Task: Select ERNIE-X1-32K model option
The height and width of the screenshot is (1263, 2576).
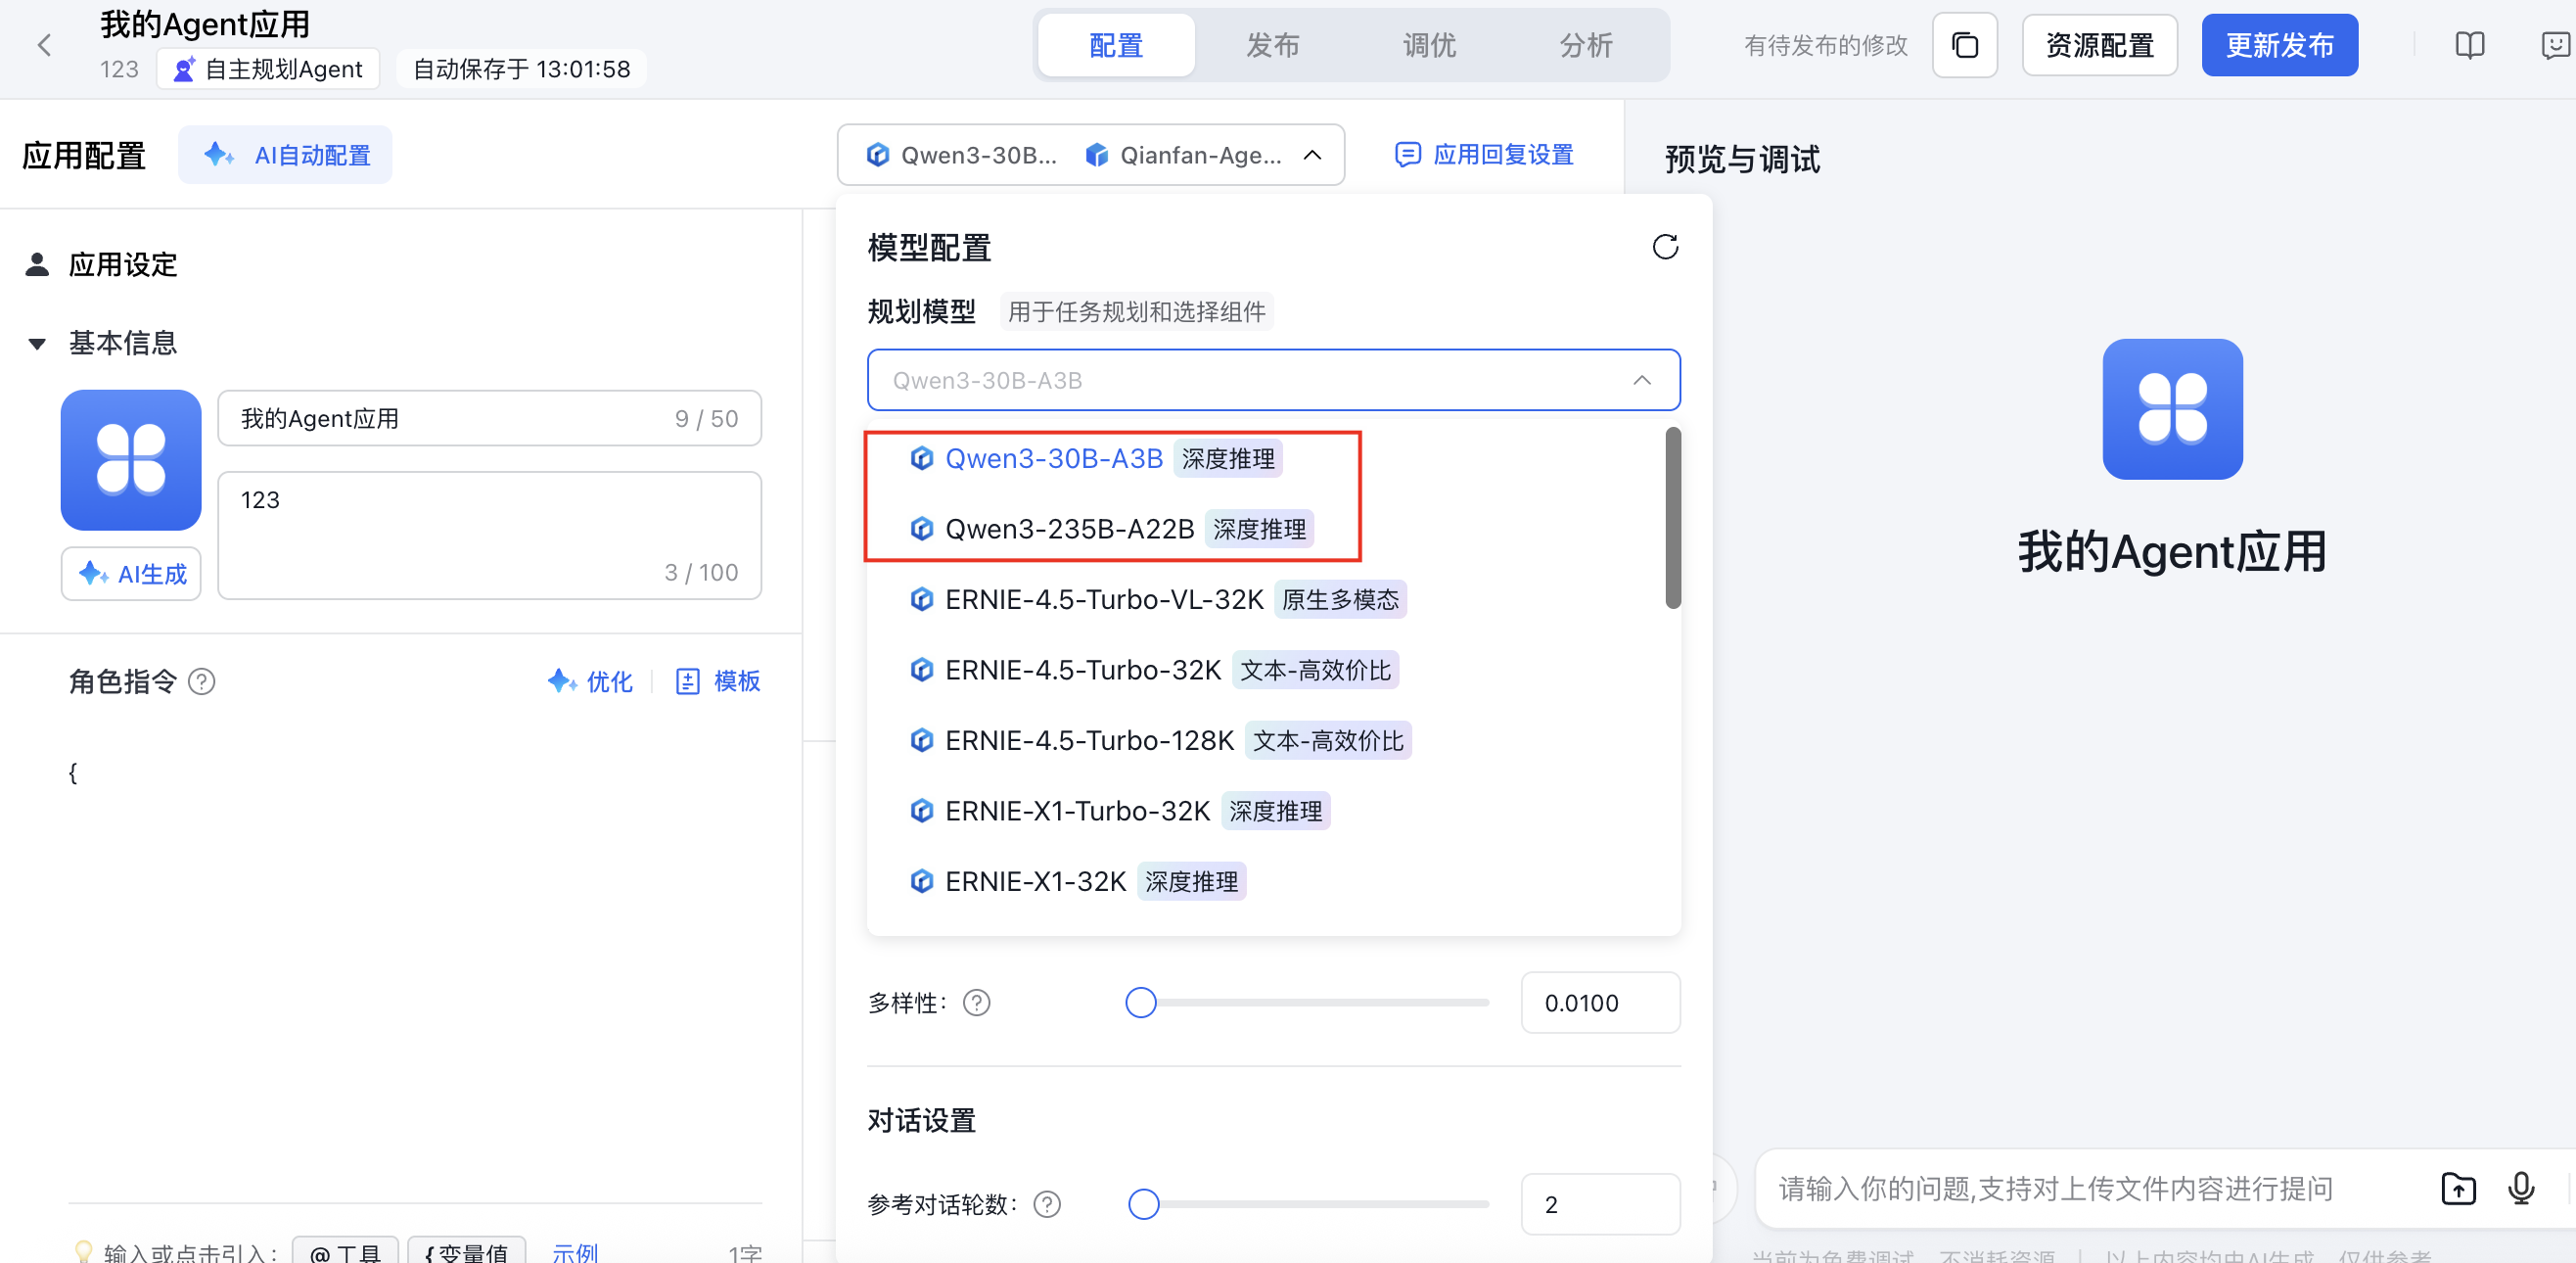Action: (1273, 881)
